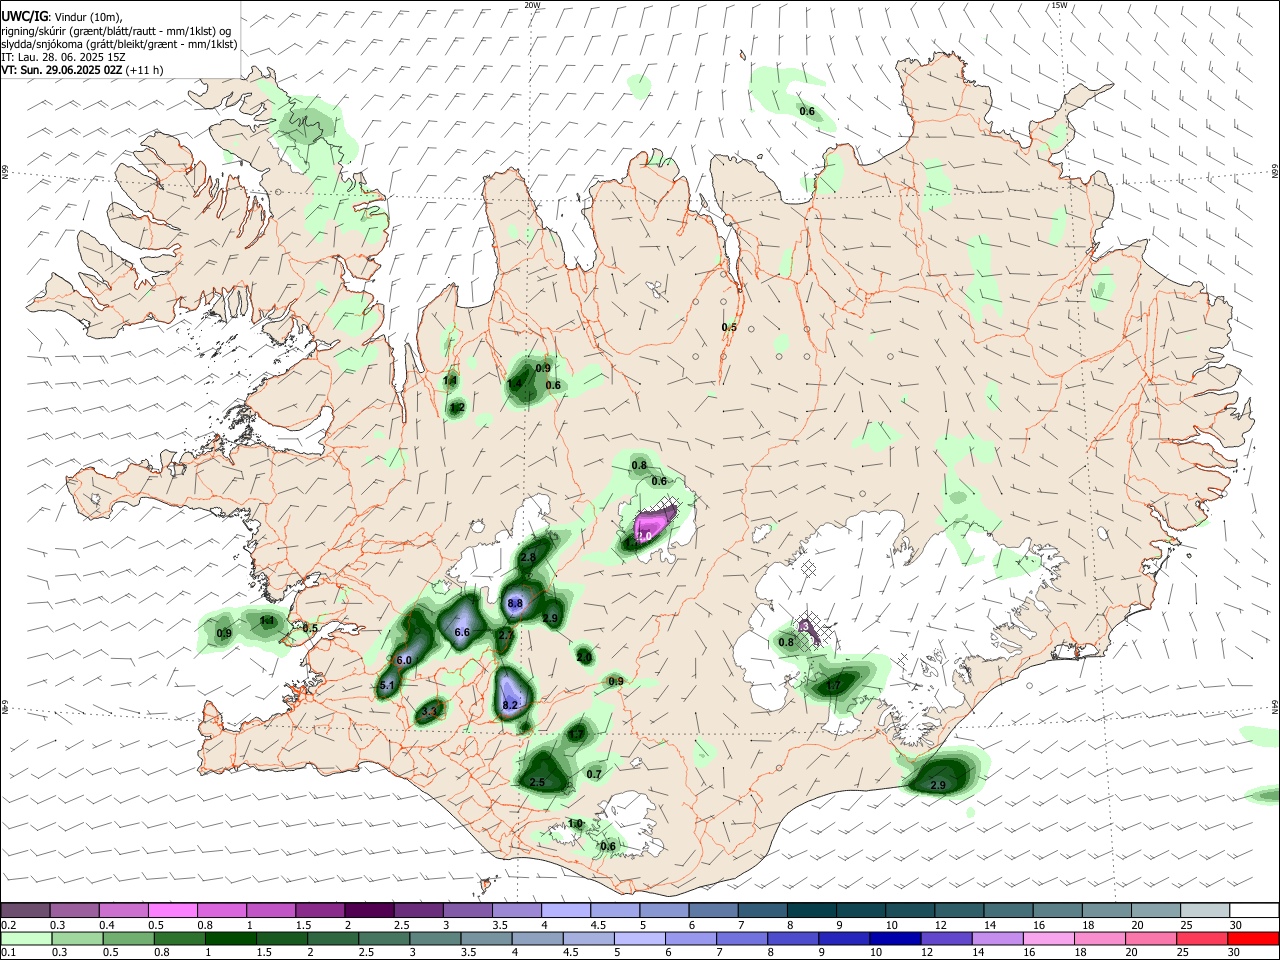Select the initial time line 'IT: Lau. 28. 06. 2025 15Z'
Image resolution: width=1280 pixels, height=960 pixels.
tap(63, 57)
